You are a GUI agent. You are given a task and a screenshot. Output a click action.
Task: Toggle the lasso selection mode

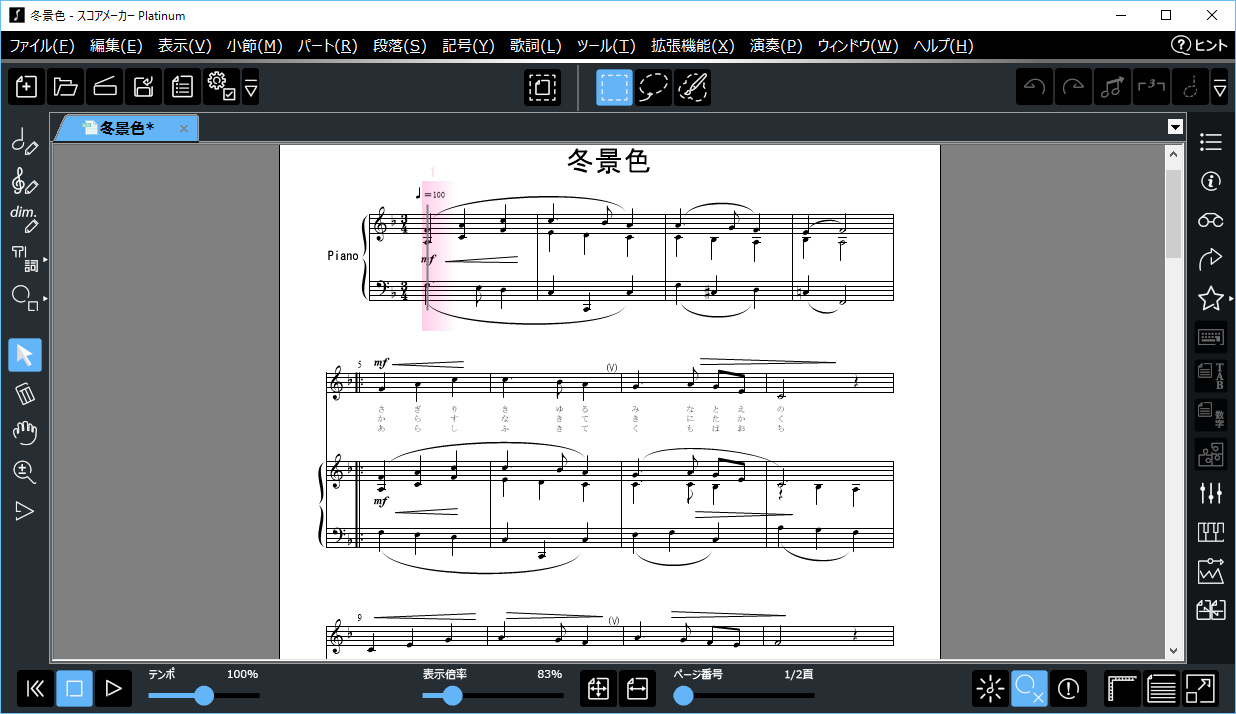coord(654,87)
